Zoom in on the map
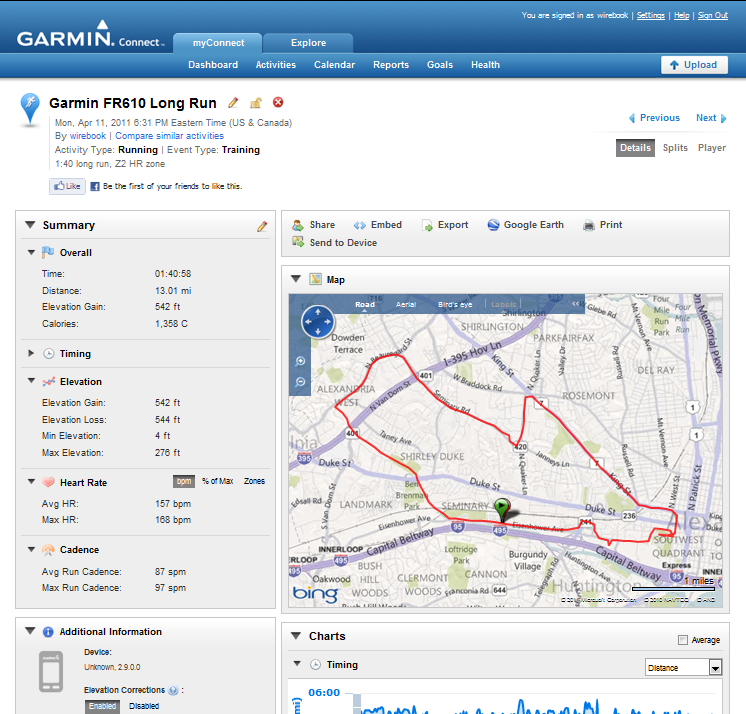 pyautogui.click(x=301, y=361)
